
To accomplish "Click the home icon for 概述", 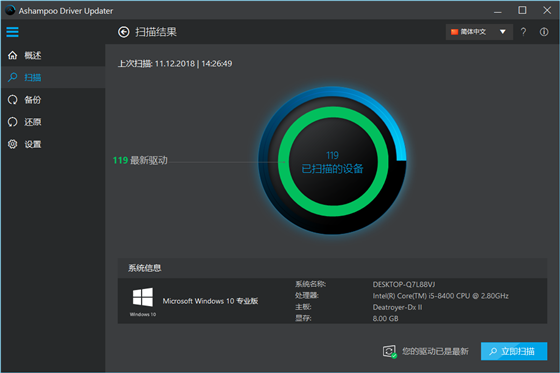I will click(x=12, y=55).
